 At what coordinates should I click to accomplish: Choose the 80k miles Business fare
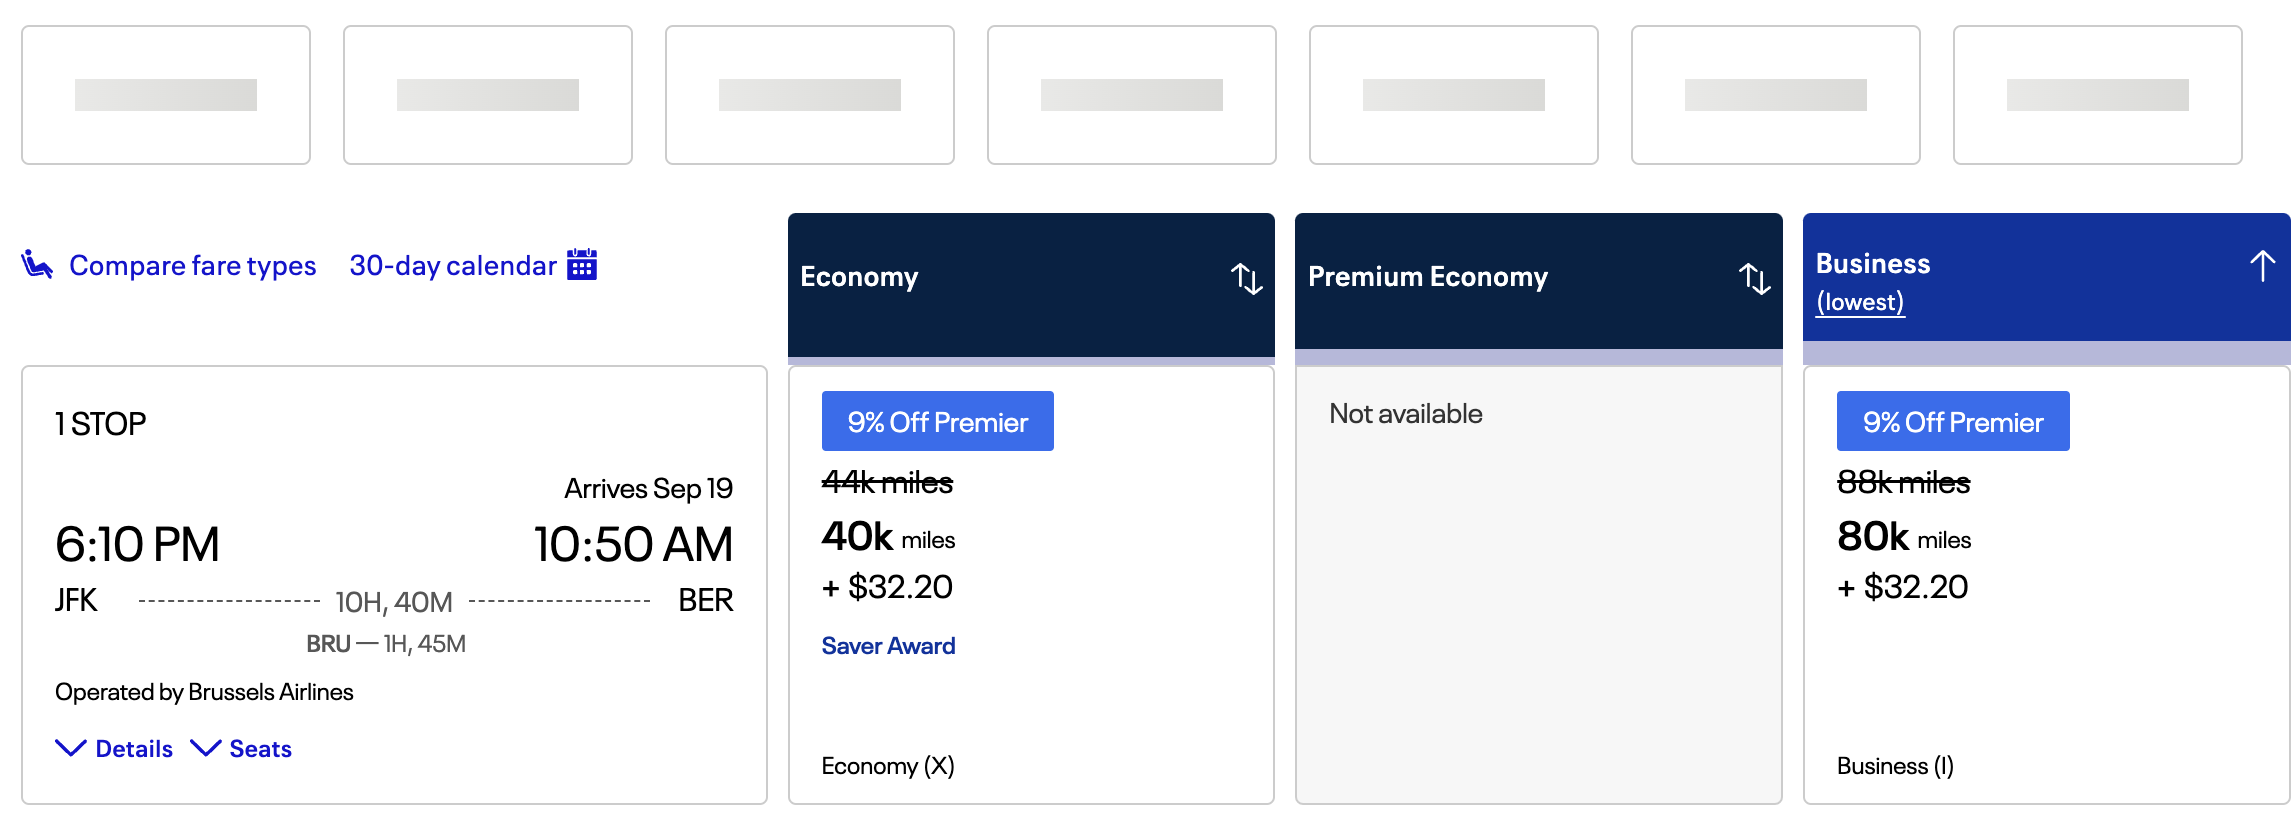1903,538
